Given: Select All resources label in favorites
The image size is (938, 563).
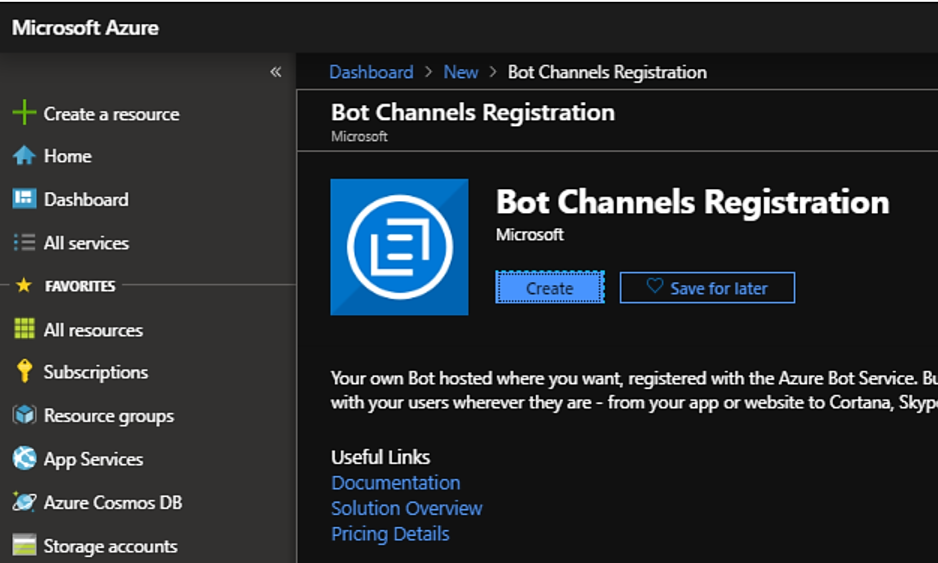Looking at the screenshot, I should point(93,330).
